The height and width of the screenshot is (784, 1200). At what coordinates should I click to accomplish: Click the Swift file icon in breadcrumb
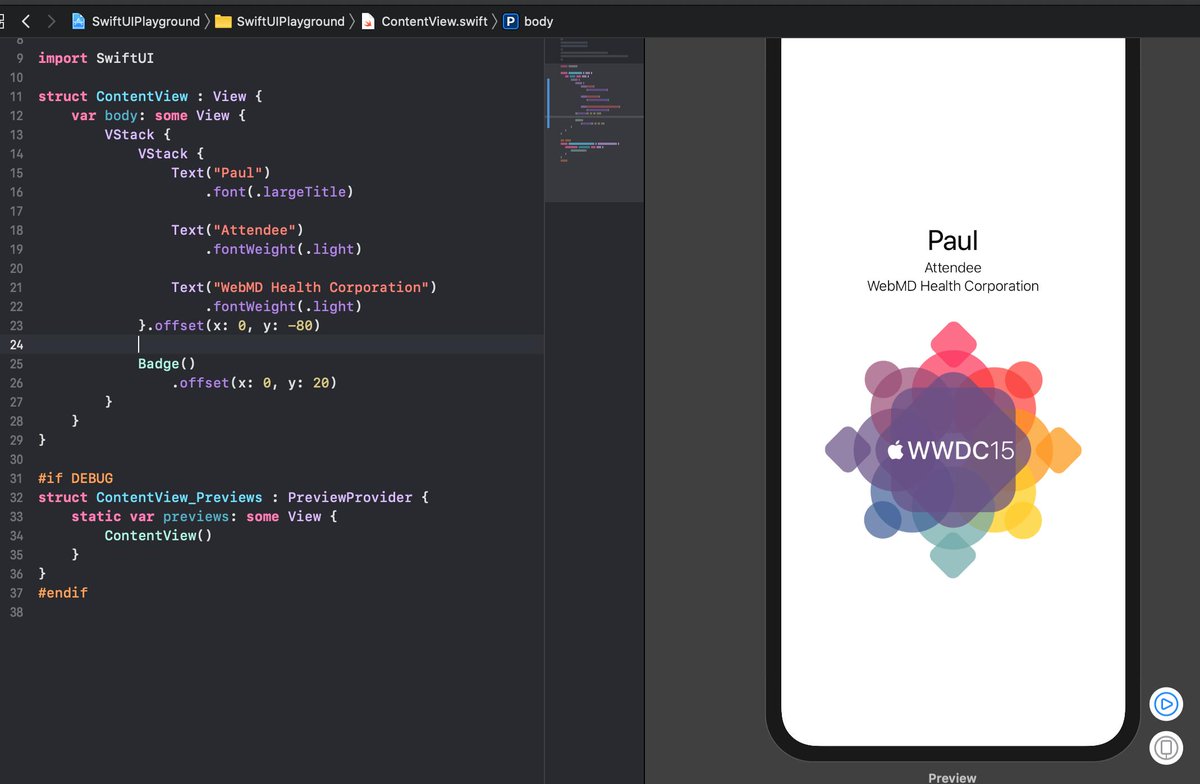click(x=369, y=21)
